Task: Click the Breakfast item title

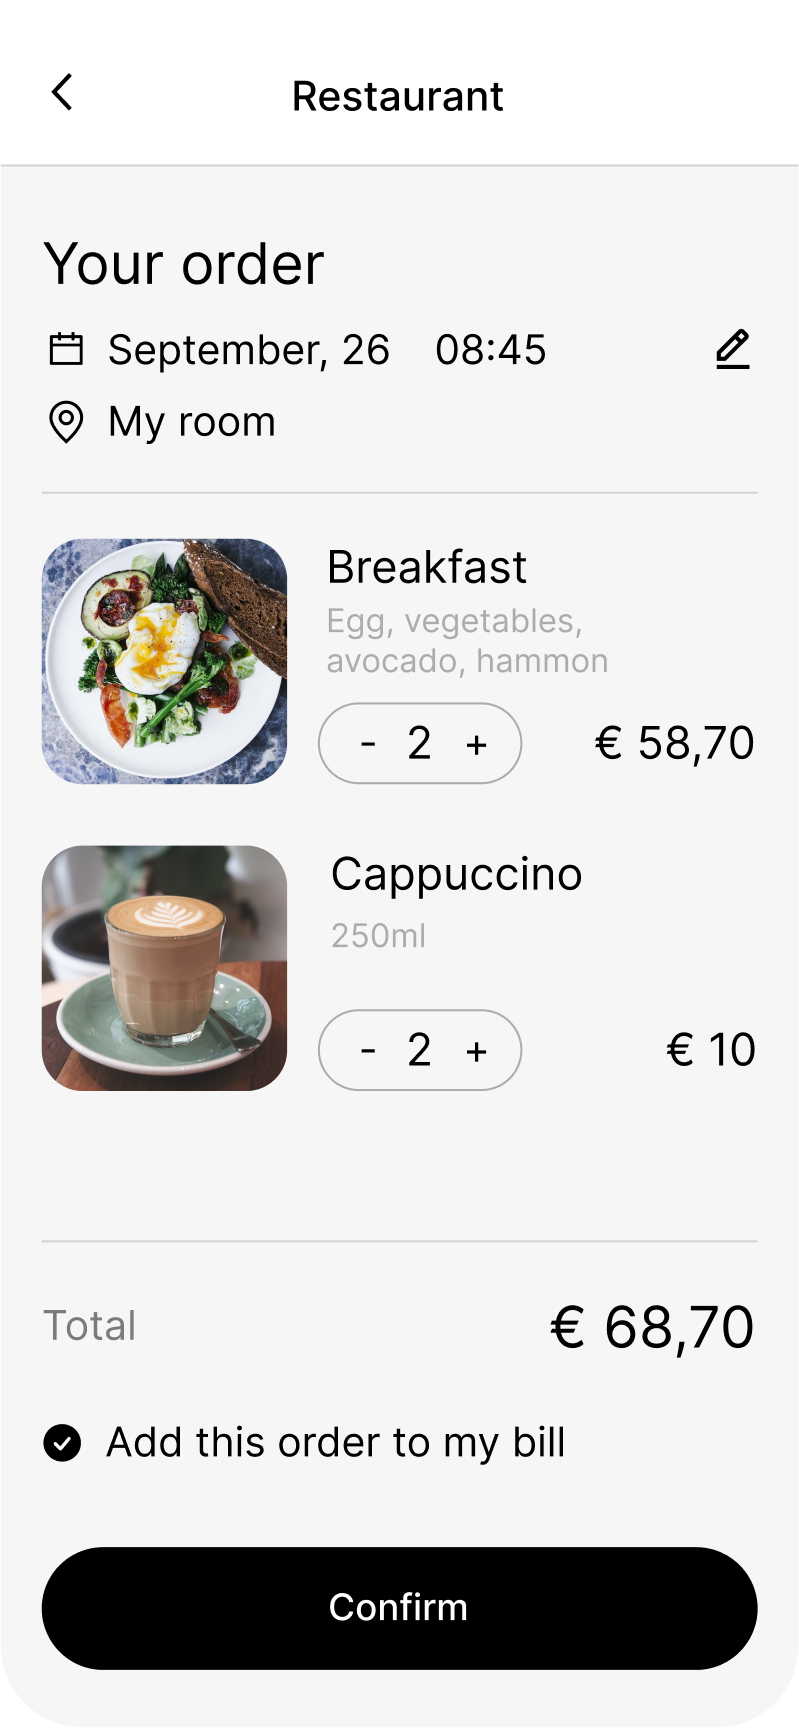Action: 427,567
